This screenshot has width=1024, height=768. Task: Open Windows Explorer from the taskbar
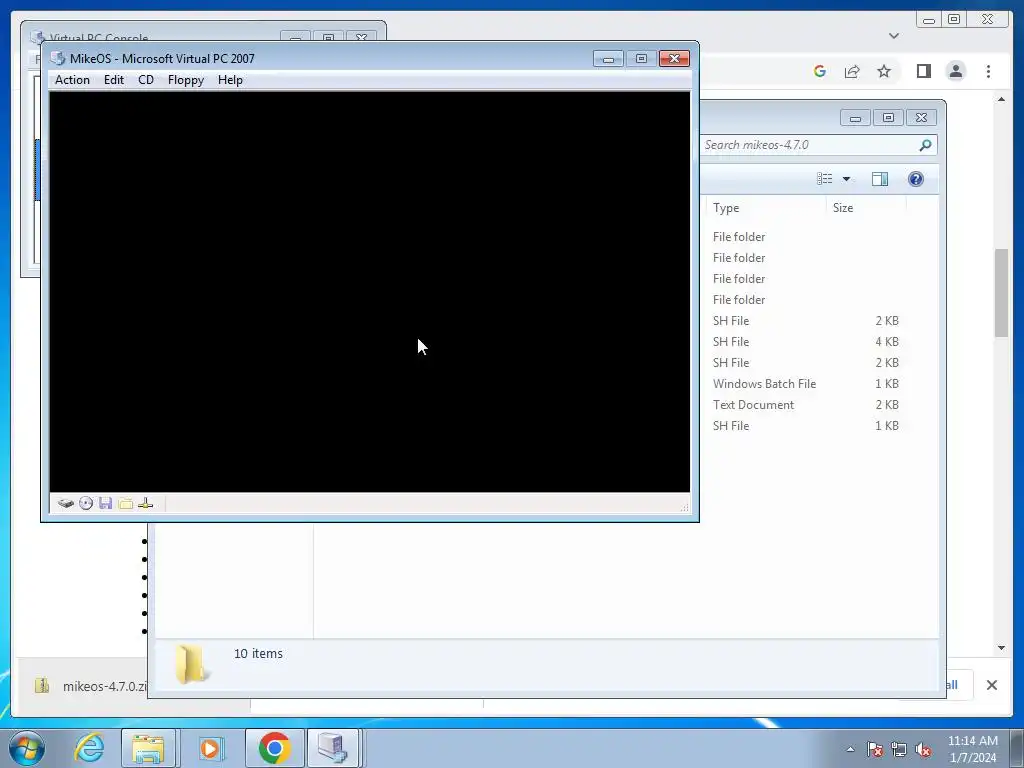[x=148, y=748]
